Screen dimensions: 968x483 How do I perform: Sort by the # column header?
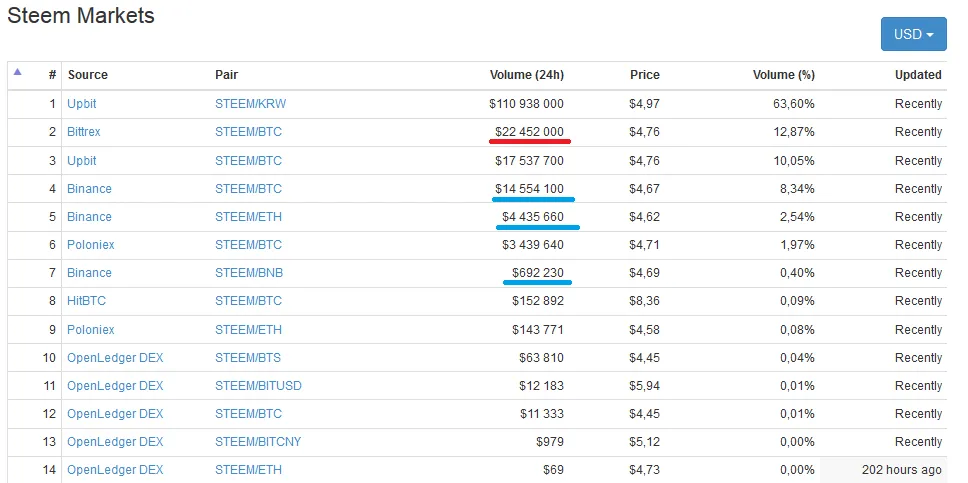pos(52,75)
